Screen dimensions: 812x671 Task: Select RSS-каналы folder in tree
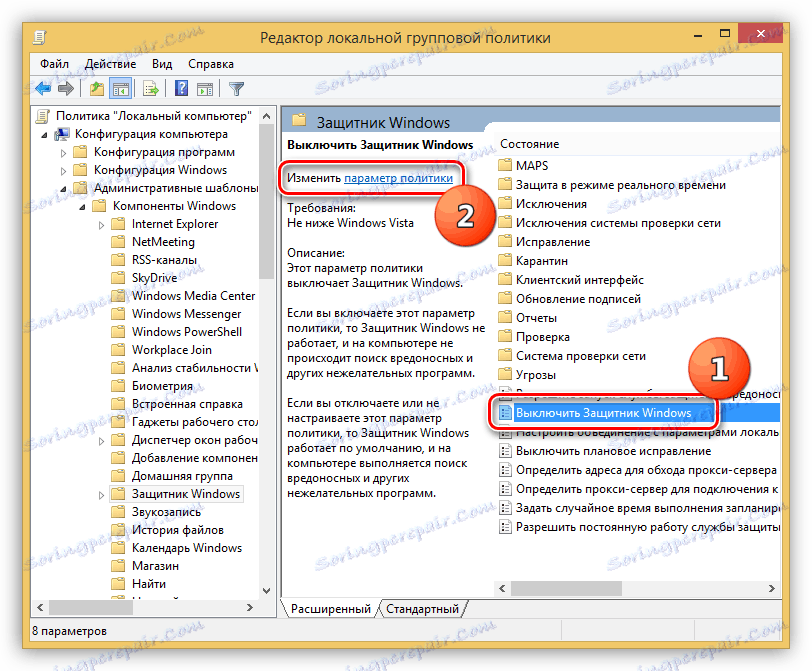click(164, 260)
